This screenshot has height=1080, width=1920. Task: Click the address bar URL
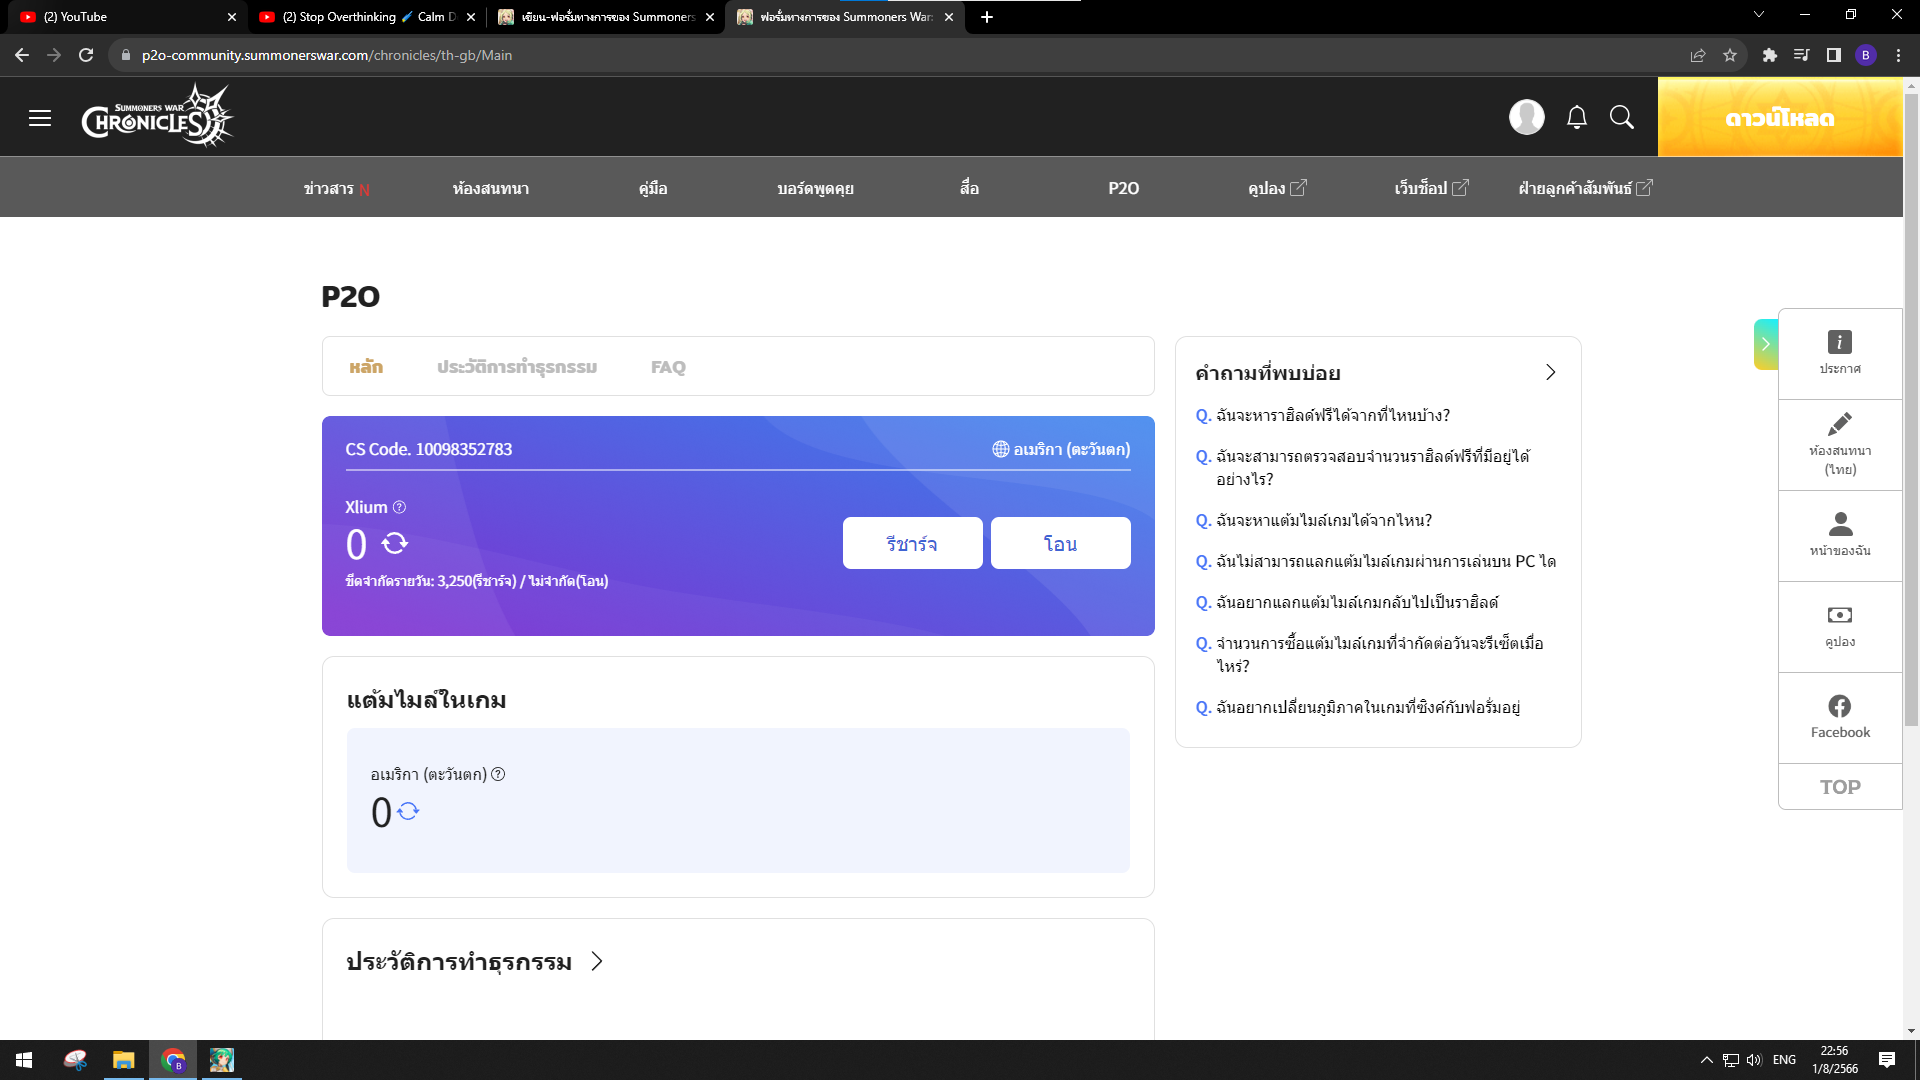[327, 55]
